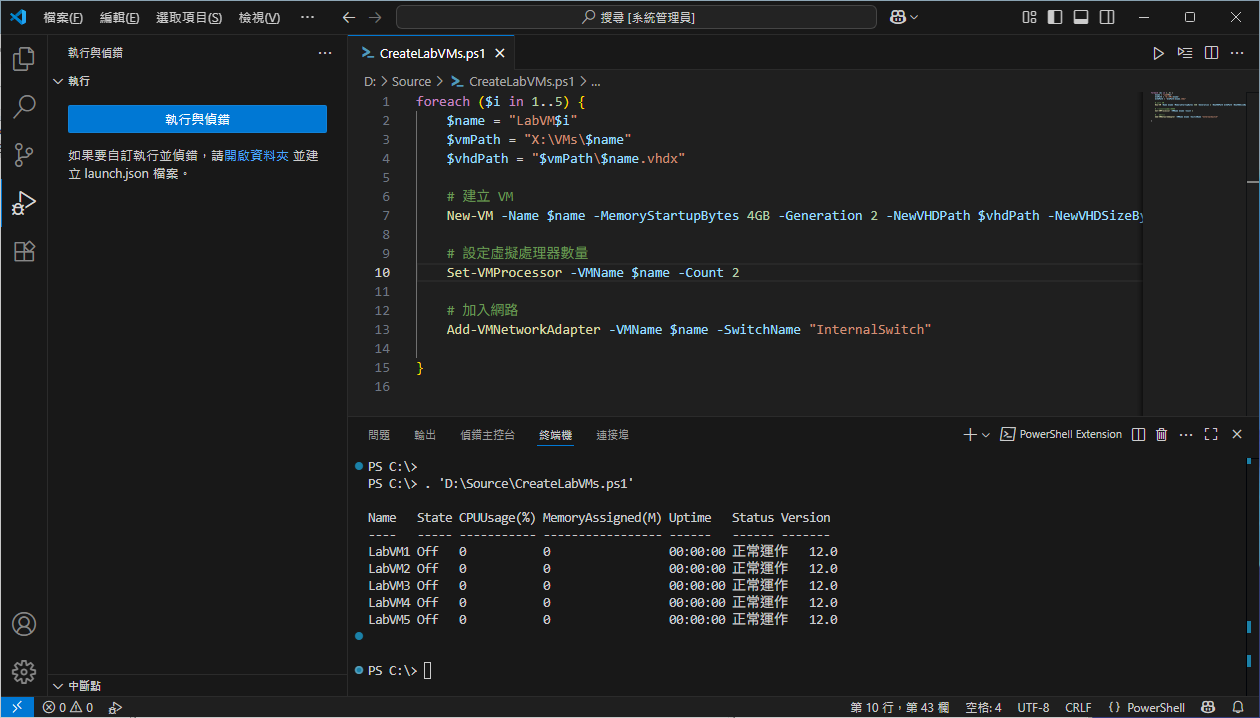Open the 檔案(F) menu
1260x718 pixels.
coord(63,17)
